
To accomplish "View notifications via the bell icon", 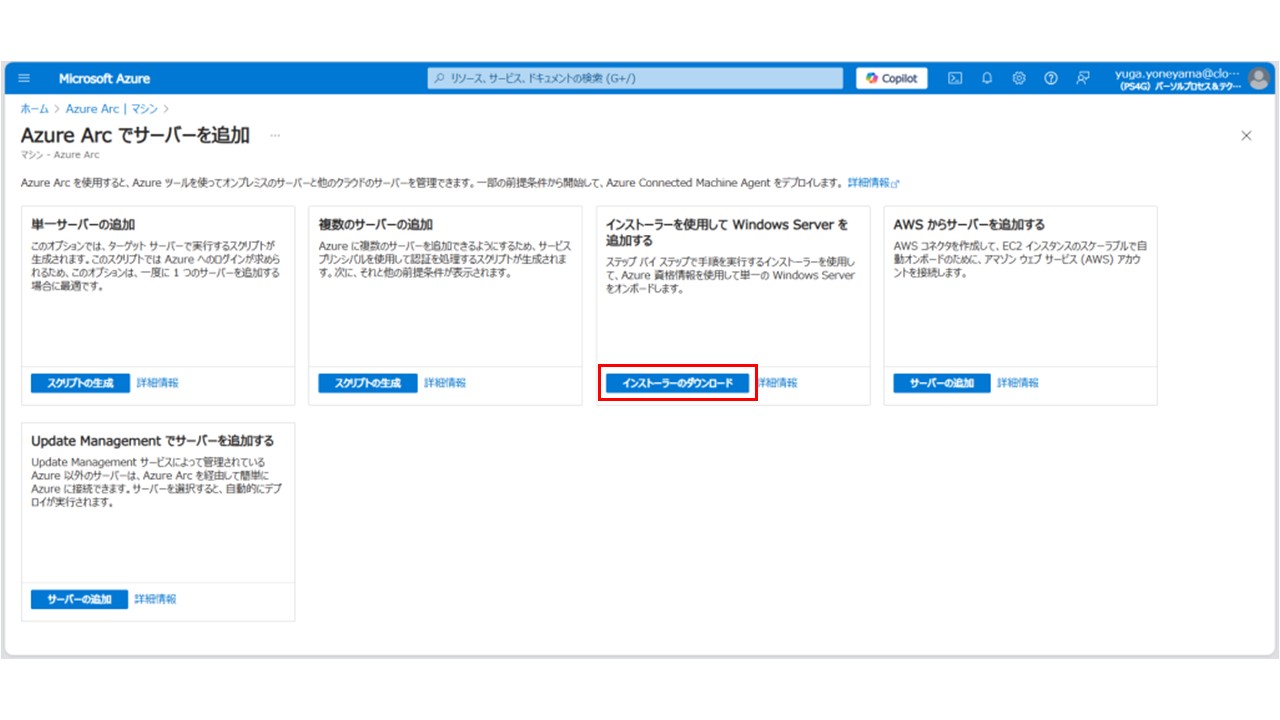I will [x=986, y=78].
